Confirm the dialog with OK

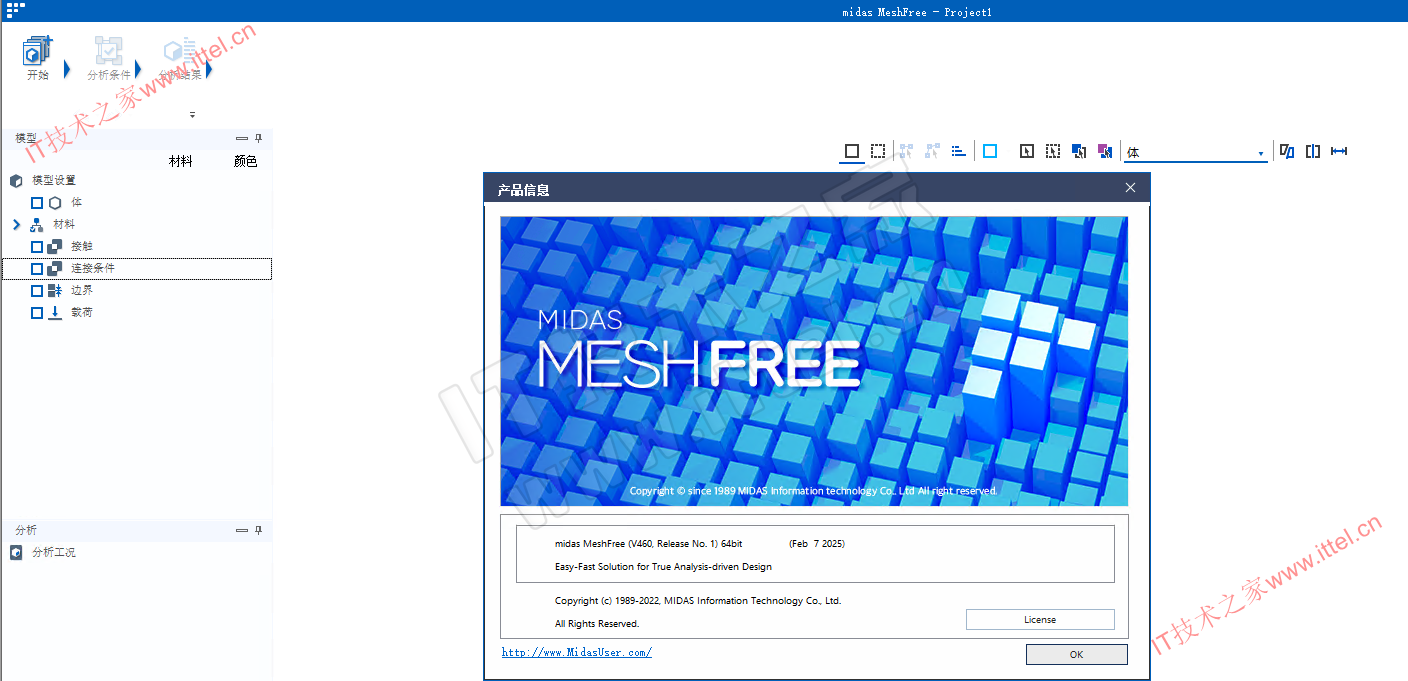coord(1076,655)
